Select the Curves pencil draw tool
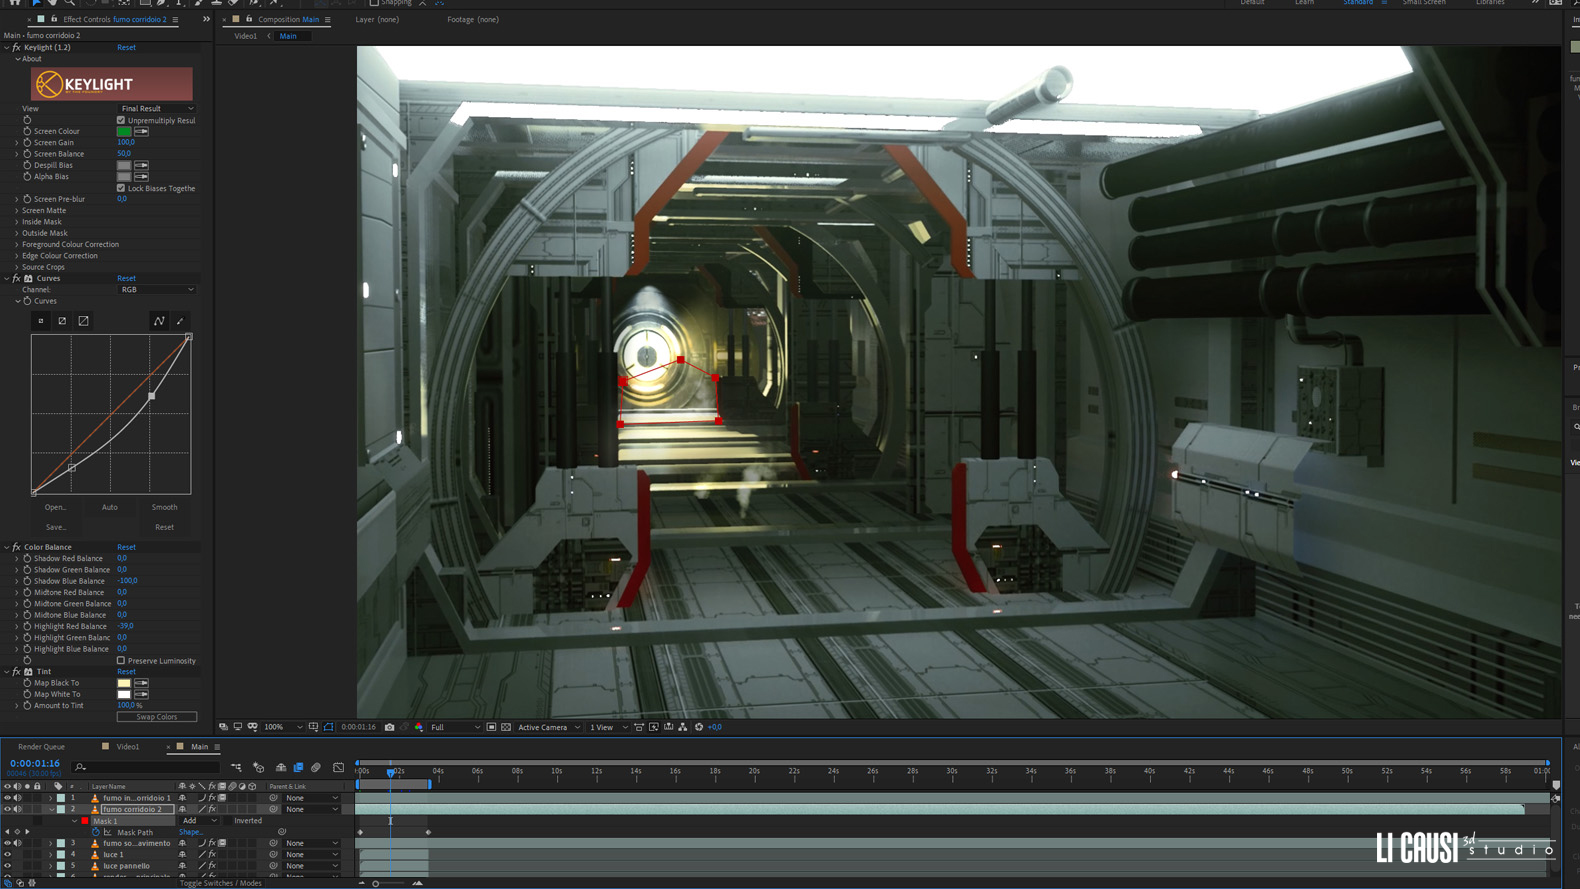The height and width of the screenshot is (889, 1580). pyautogui.click(x=180, y=321)
